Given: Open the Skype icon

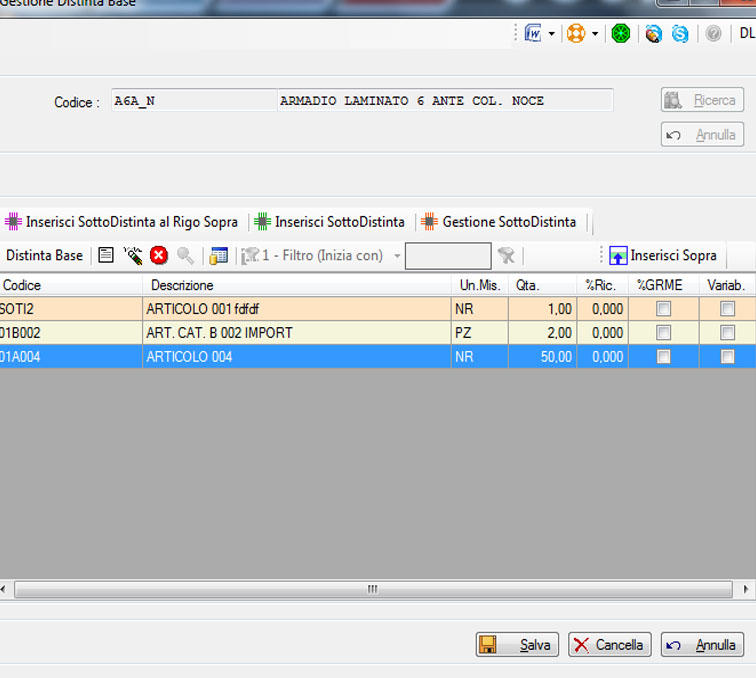Looking at the screenshot, I should pos(680,34).
